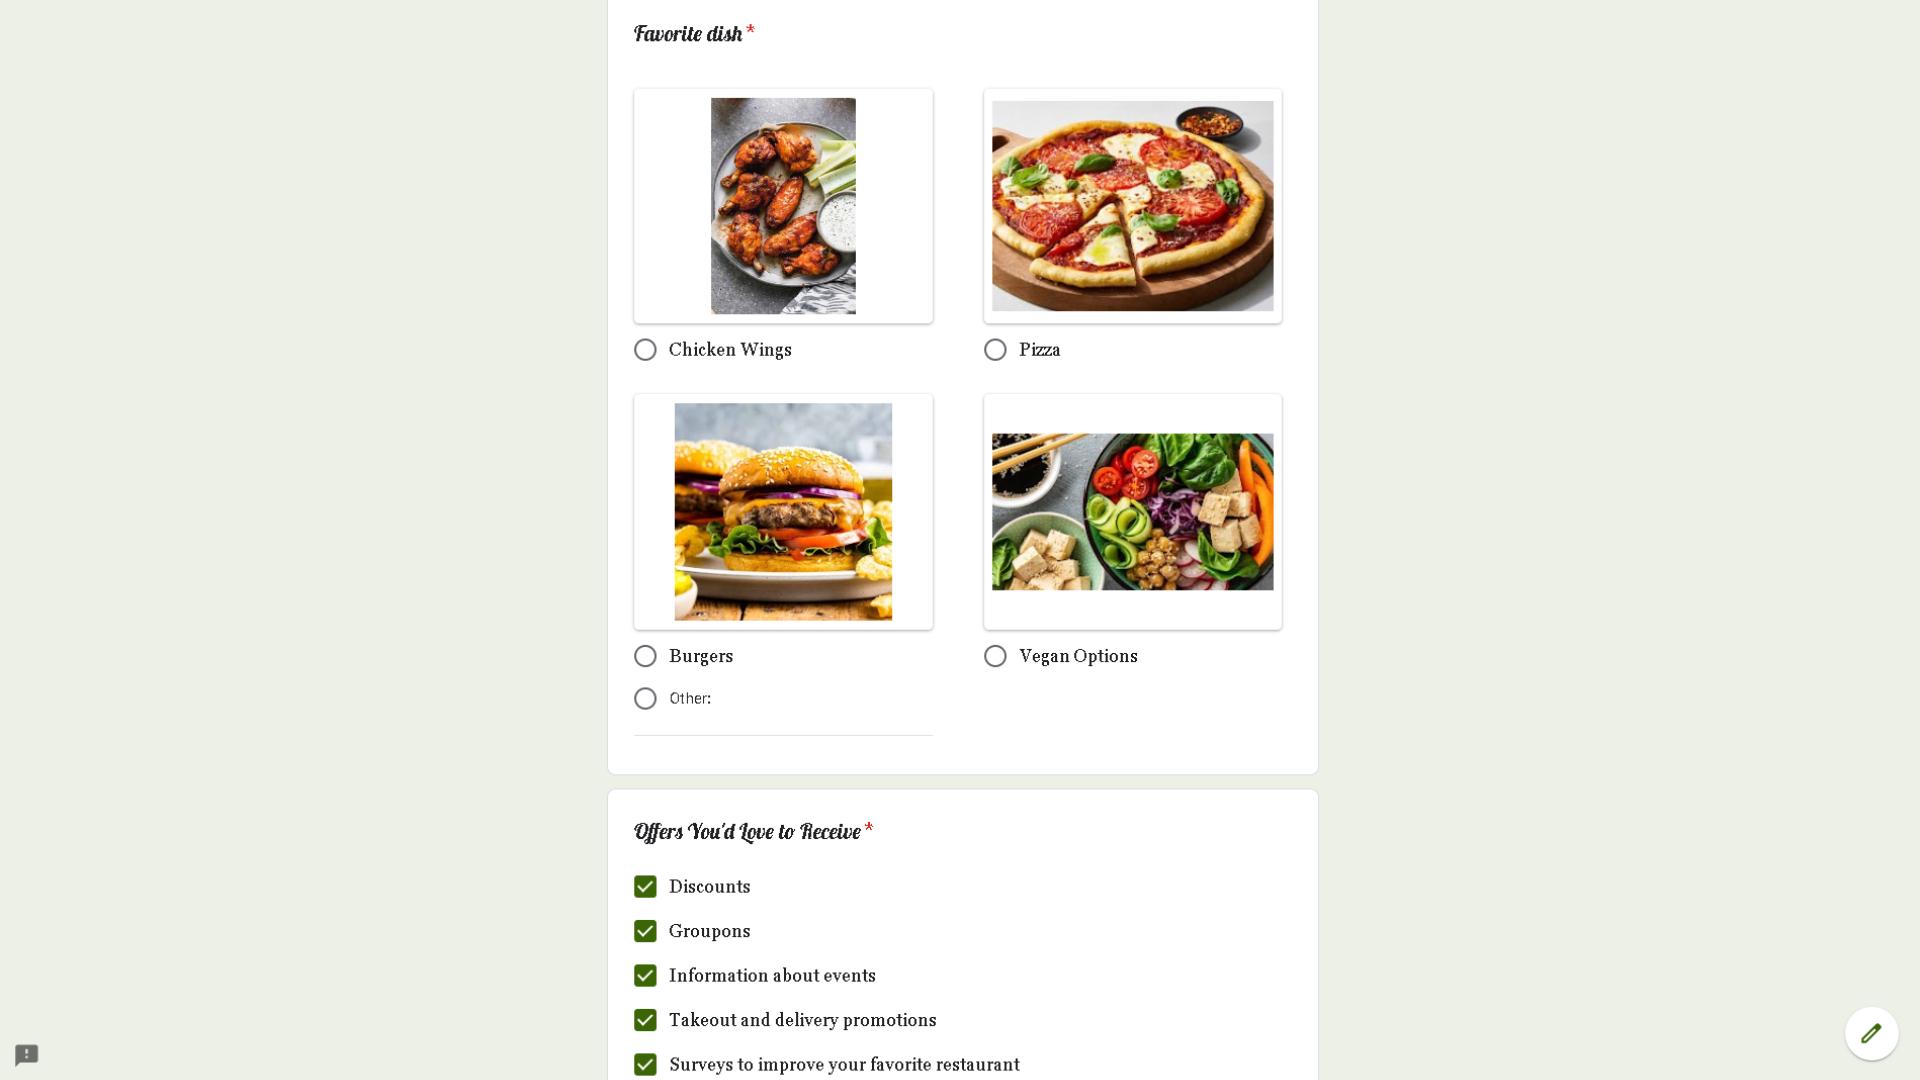Screen dimensions: 1920x1080
Task: Uncheck the Information about events checkbox
Action: (x=645, y=975)
